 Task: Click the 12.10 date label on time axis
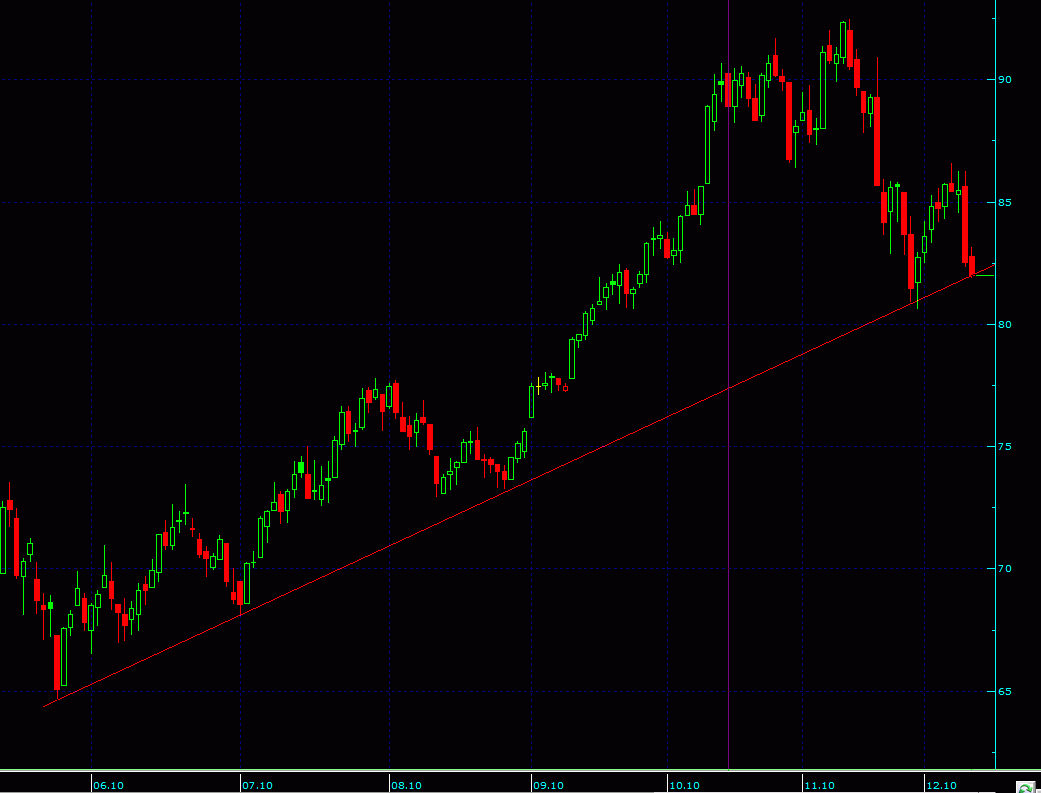point(942,785)
